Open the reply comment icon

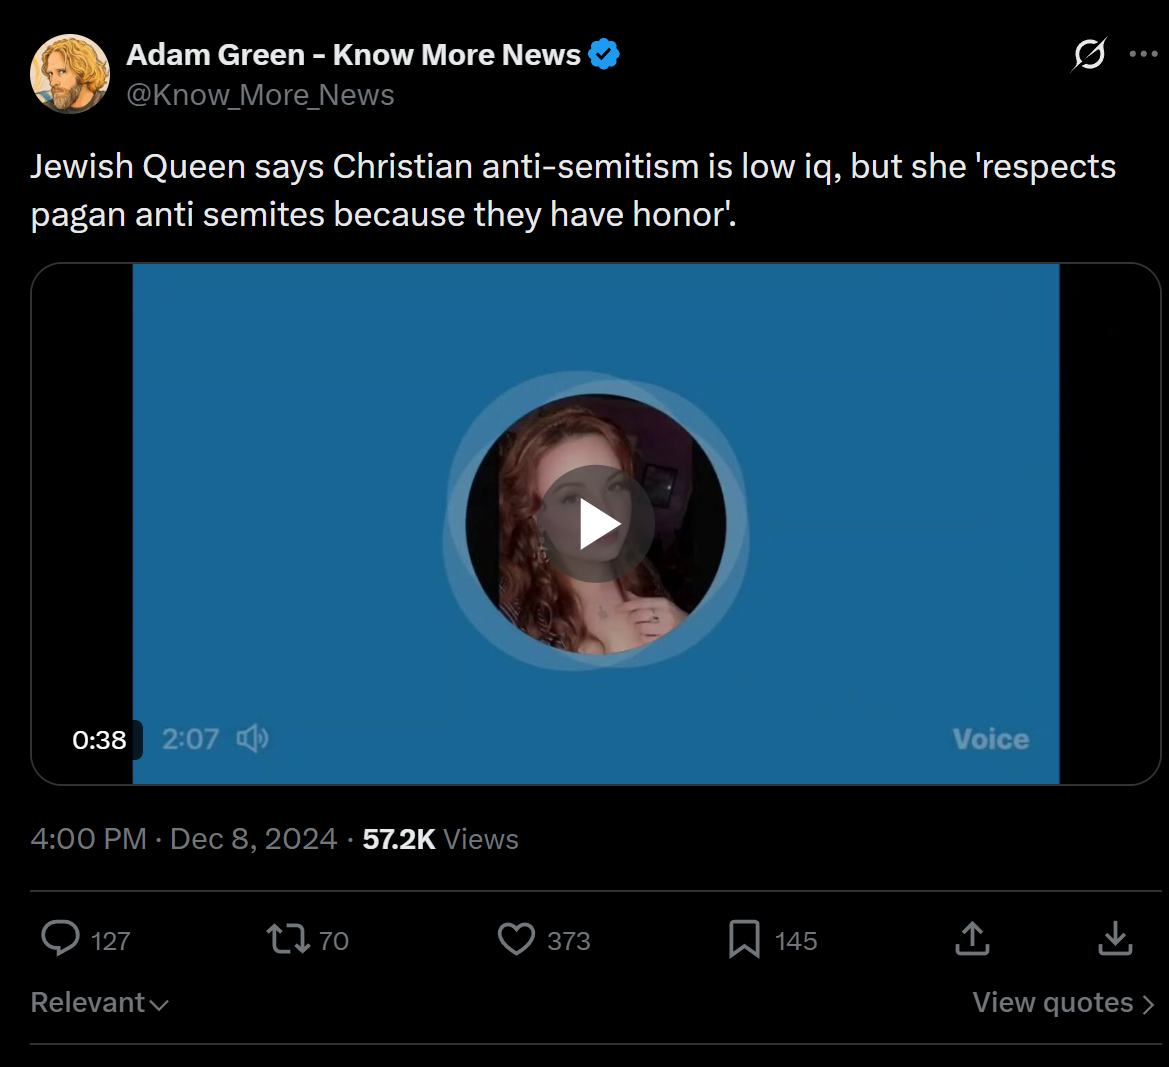tap(60, 939)
